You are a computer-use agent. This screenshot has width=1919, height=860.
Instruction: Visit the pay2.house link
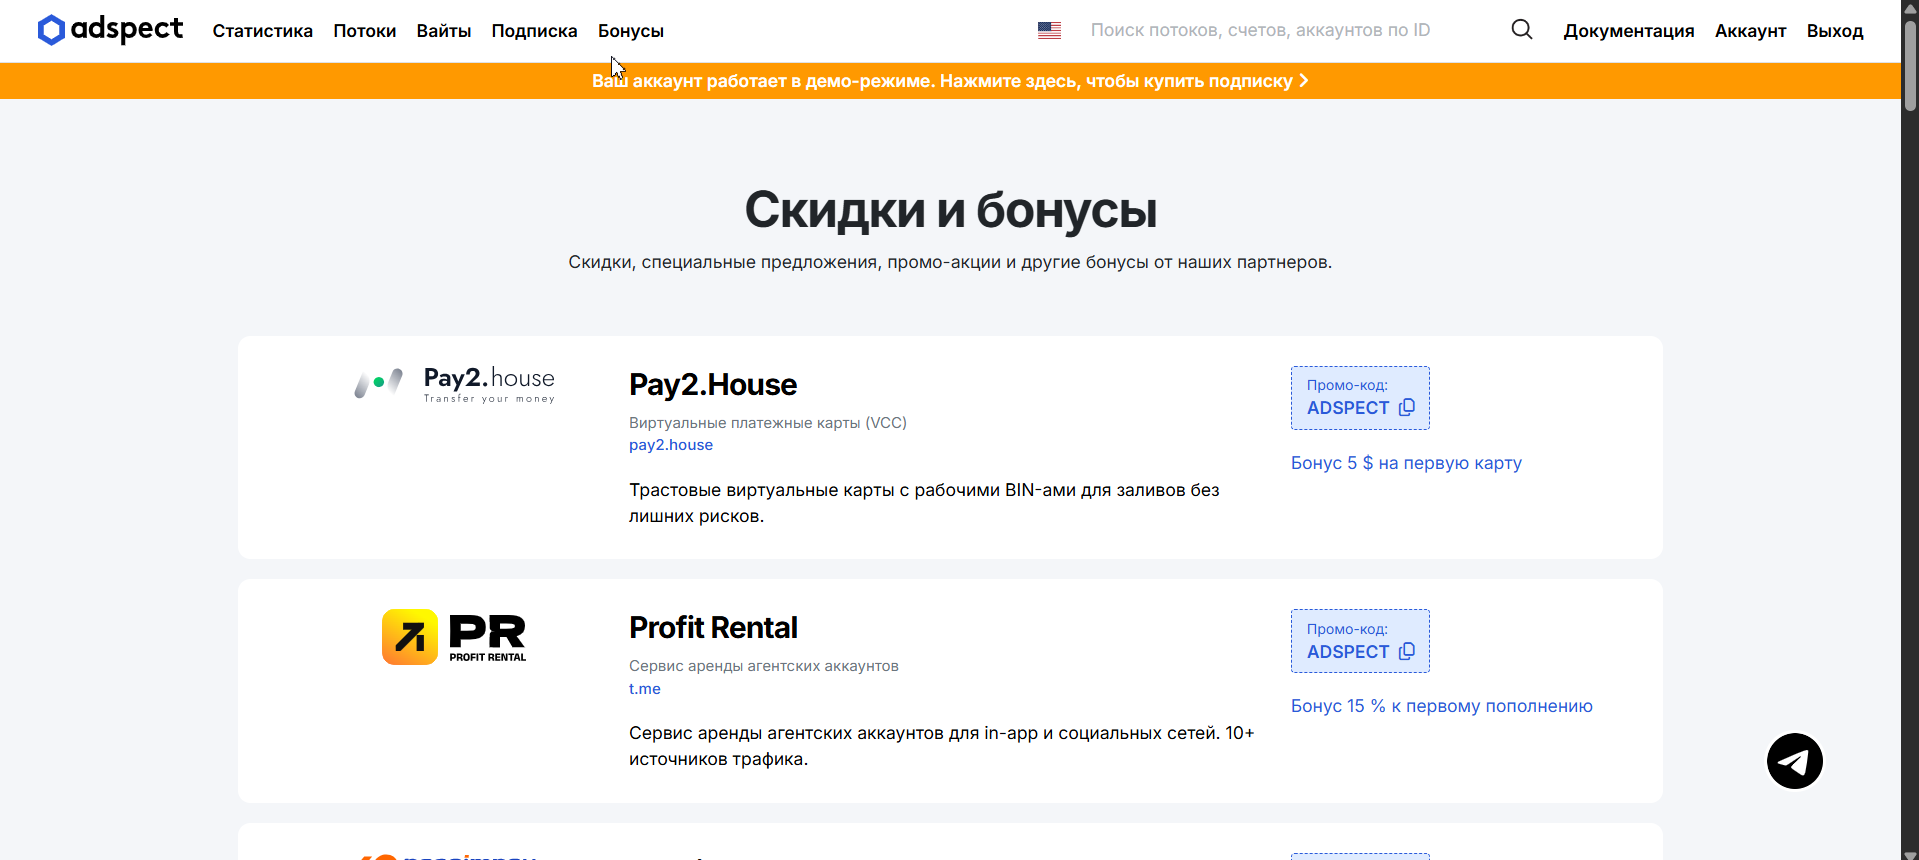(x=670, y=445)
